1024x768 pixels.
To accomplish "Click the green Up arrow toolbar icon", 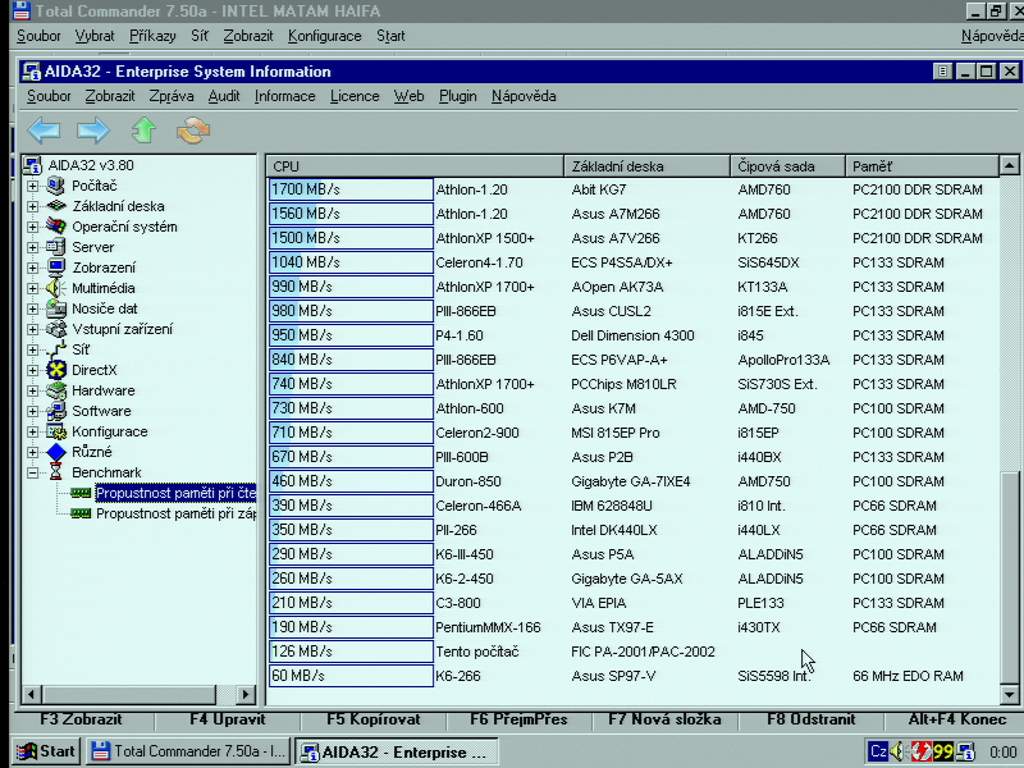I will [x=144, y=130].
